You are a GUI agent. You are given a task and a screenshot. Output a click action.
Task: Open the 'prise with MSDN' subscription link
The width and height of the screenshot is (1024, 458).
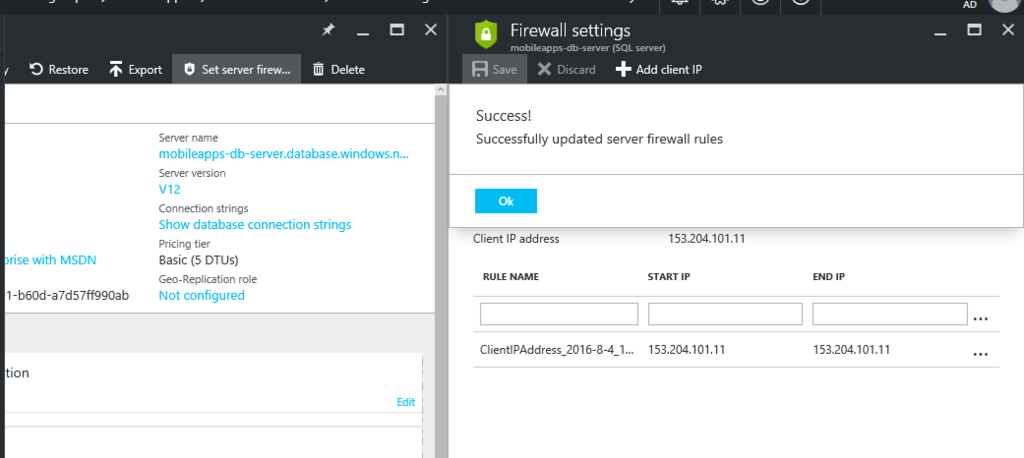point(48,260)
